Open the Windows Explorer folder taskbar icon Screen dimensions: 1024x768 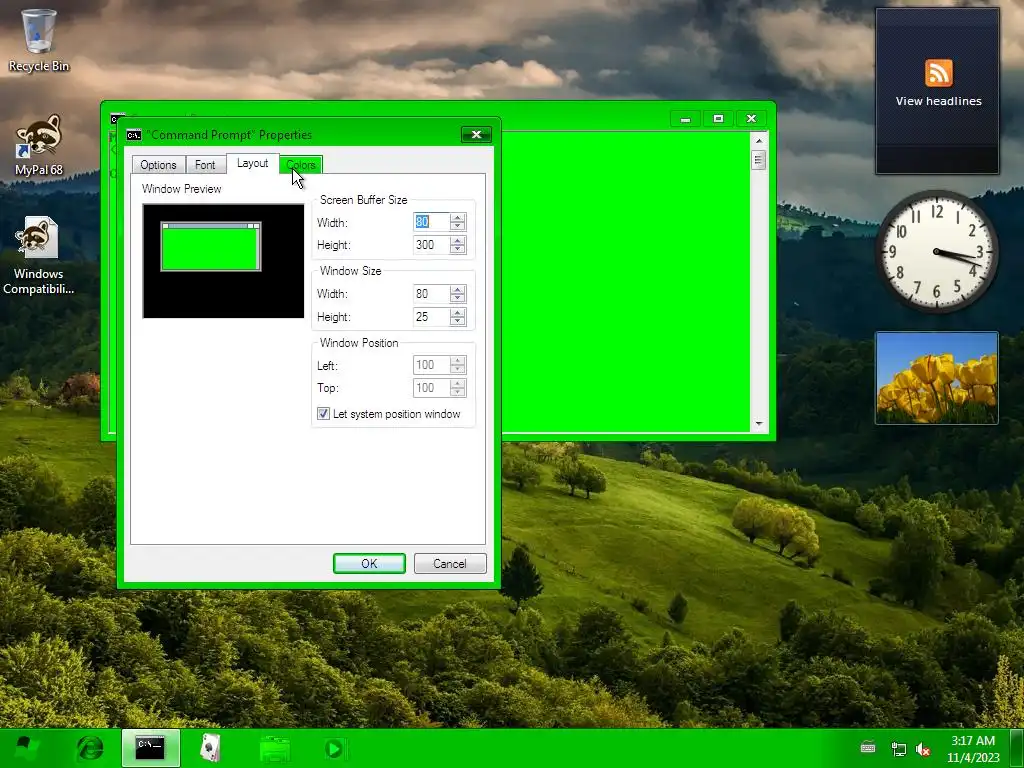[275, 748]
